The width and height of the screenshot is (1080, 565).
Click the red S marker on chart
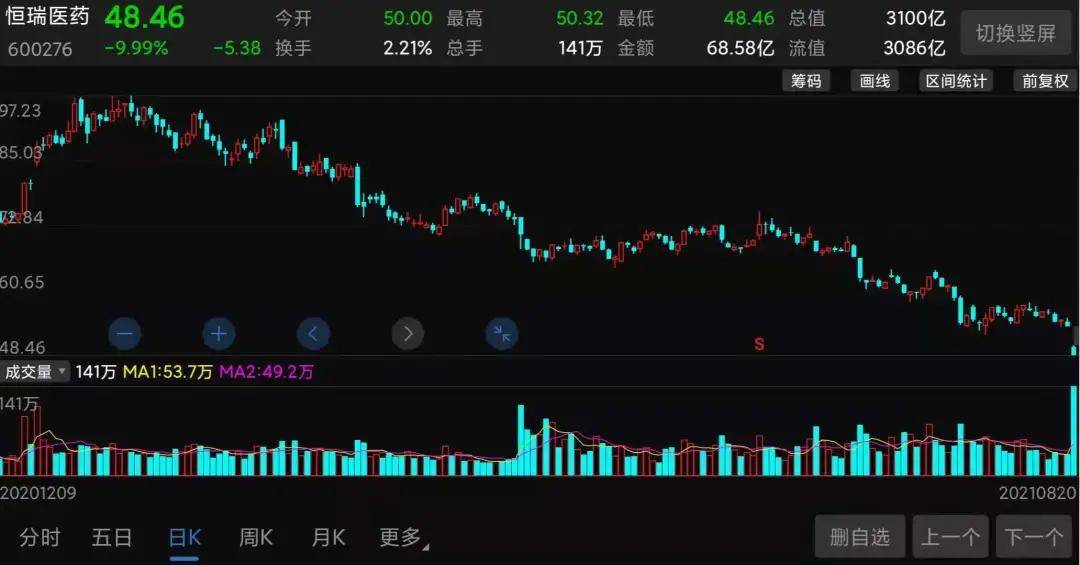(759, 344)
